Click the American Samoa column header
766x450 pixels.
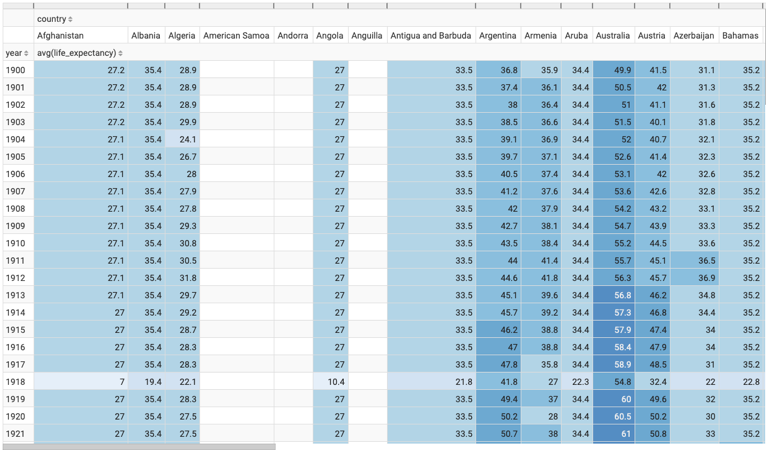tap(236, 36)
